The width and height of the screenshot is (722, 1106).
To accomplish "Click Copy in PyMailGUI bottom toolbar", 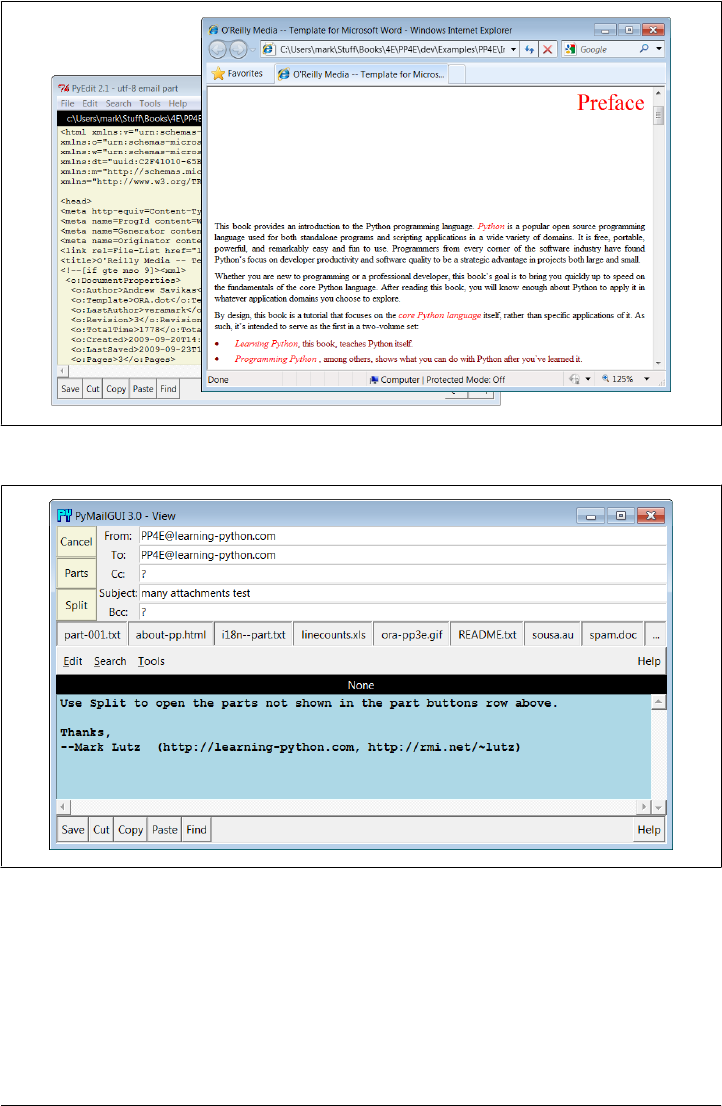I will pos(130,830).
